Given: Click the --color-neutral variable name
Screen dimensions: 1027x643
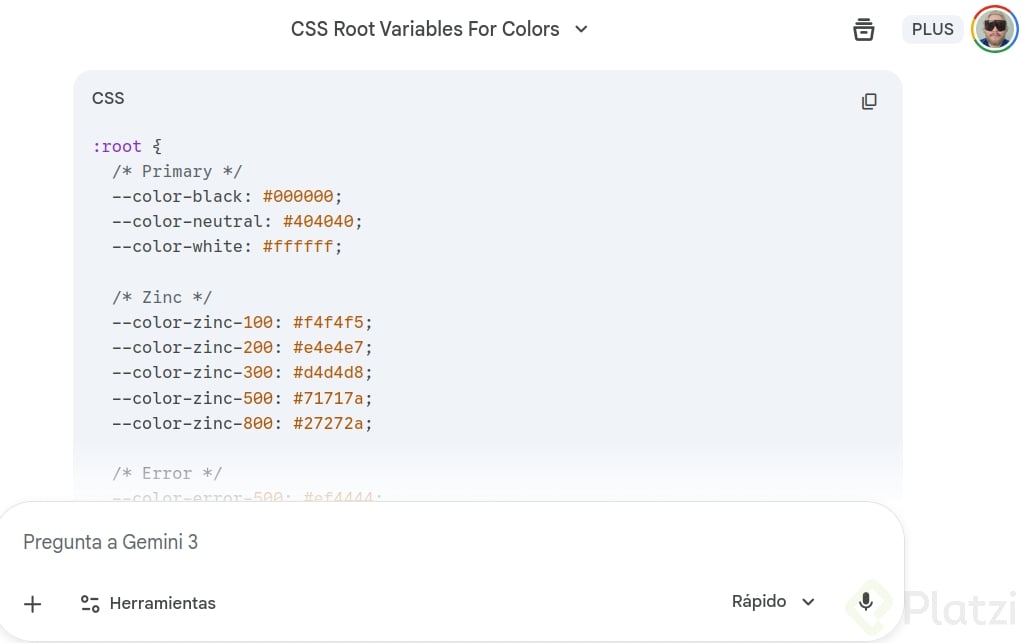Looking at the screenshot, I should coord(191,221).
